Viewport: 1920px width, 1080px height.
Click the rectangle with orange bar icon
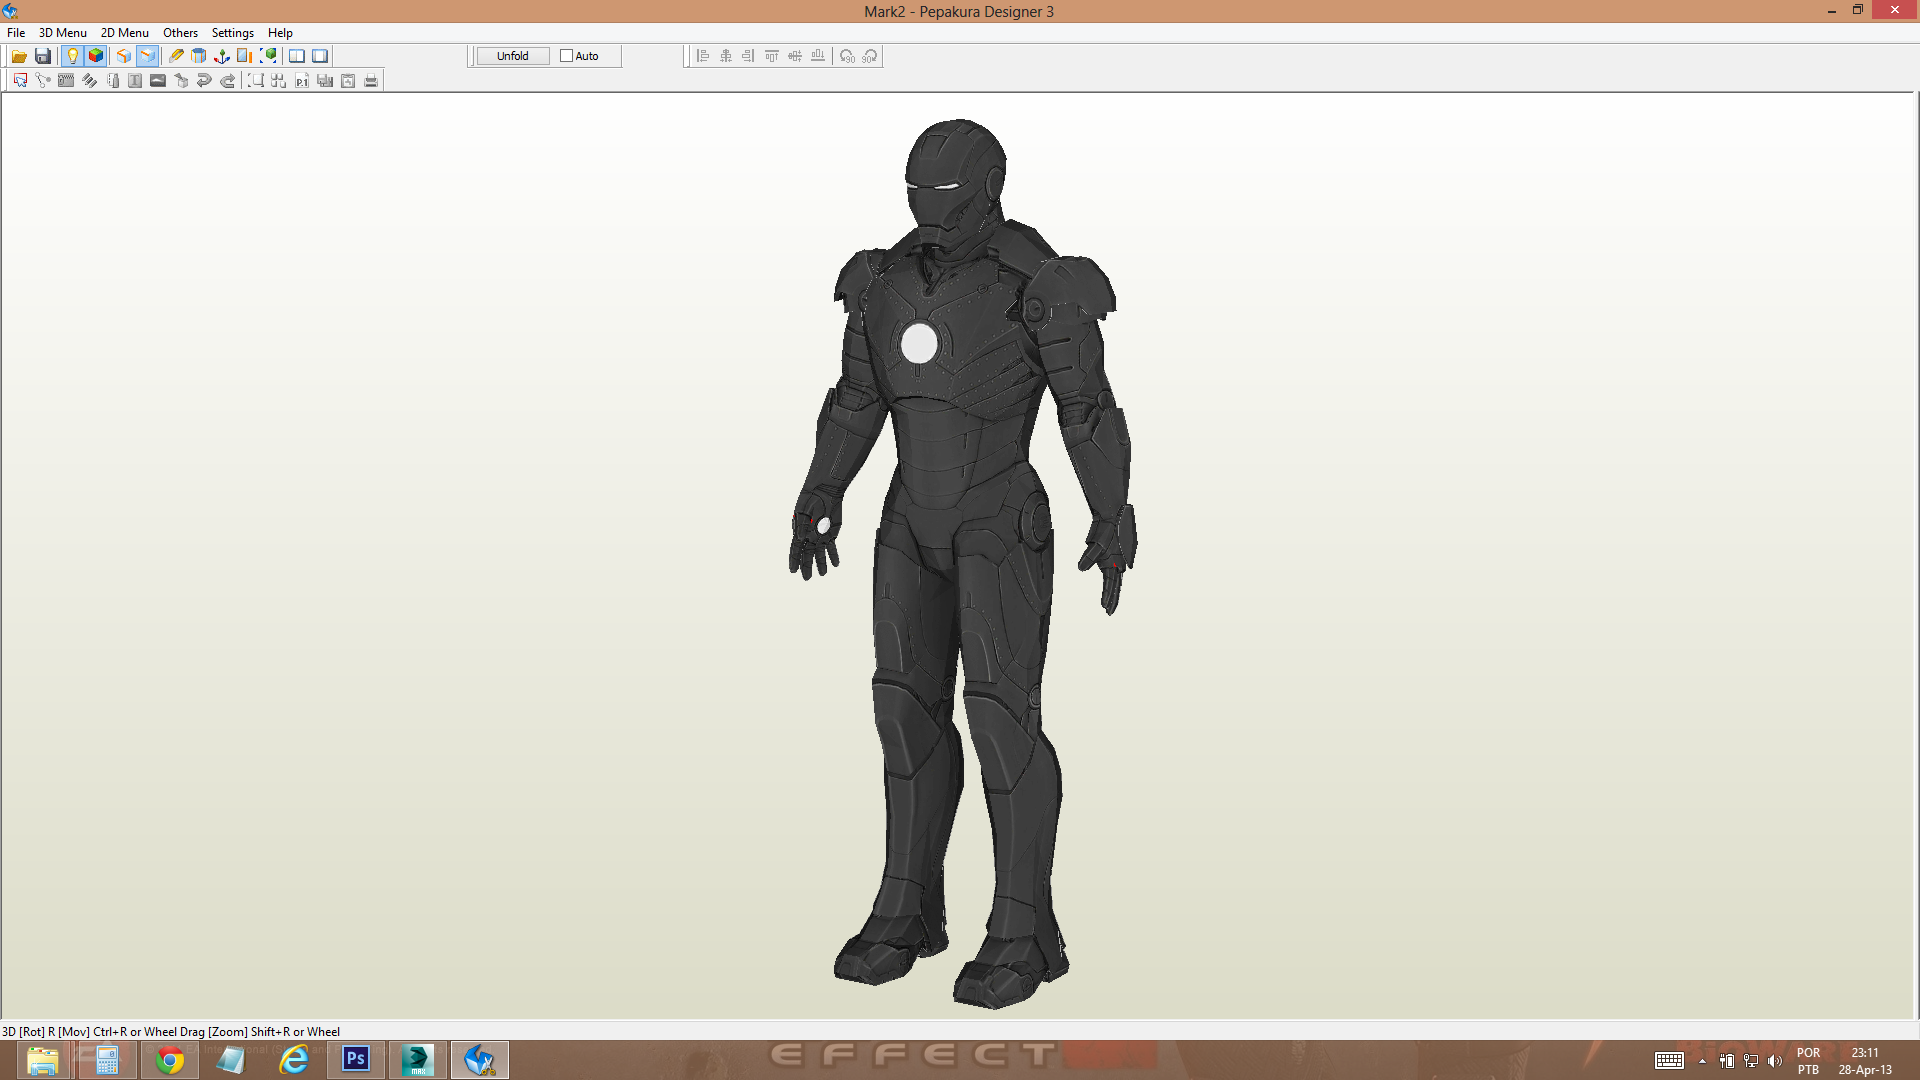click(x=244, y=56)
